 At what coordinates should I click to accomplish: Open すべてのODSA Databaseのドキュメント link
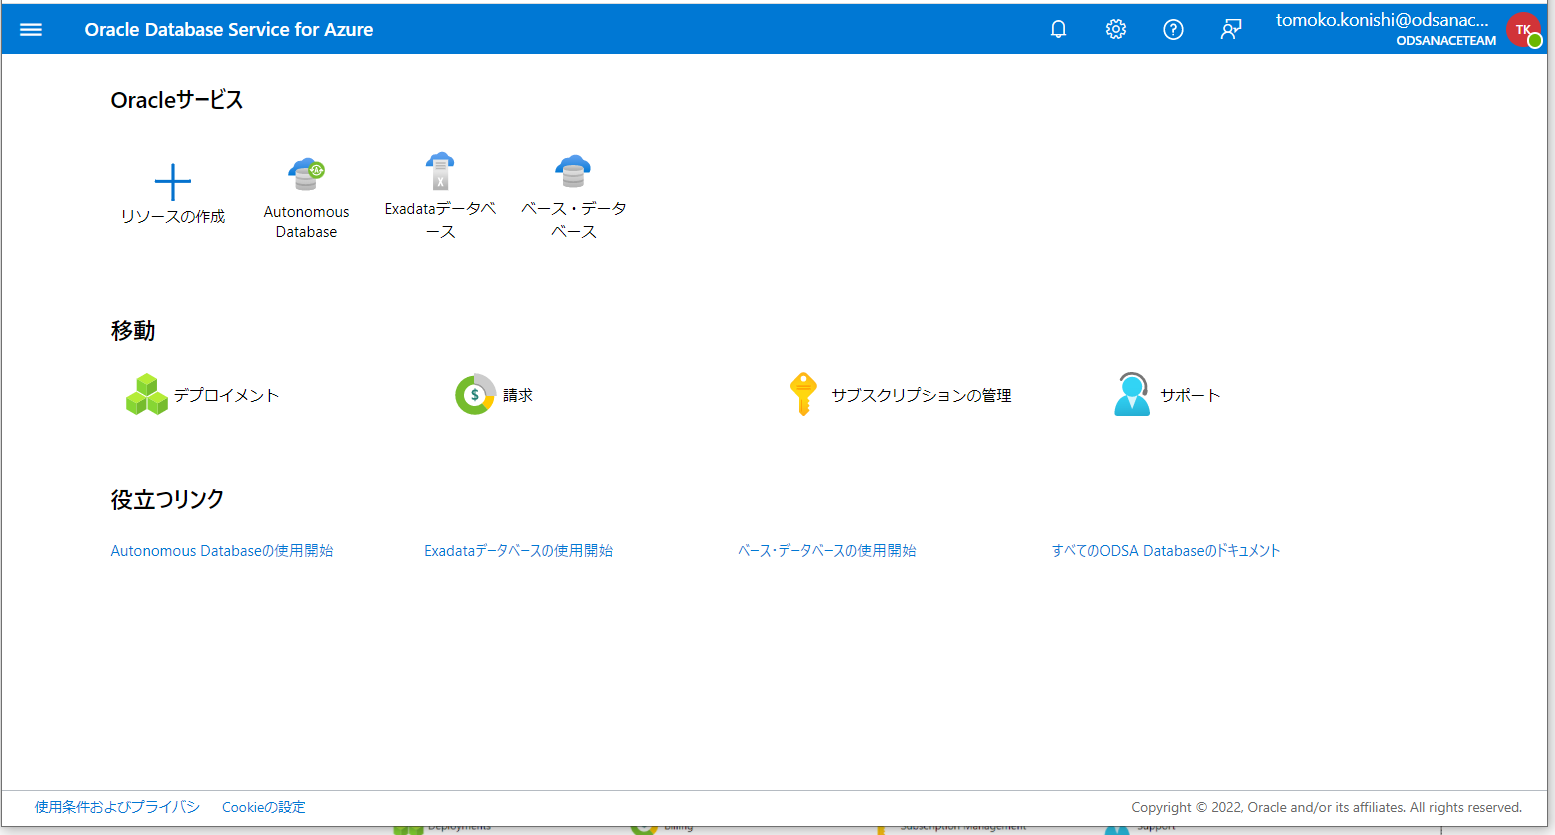(1166, 551)
